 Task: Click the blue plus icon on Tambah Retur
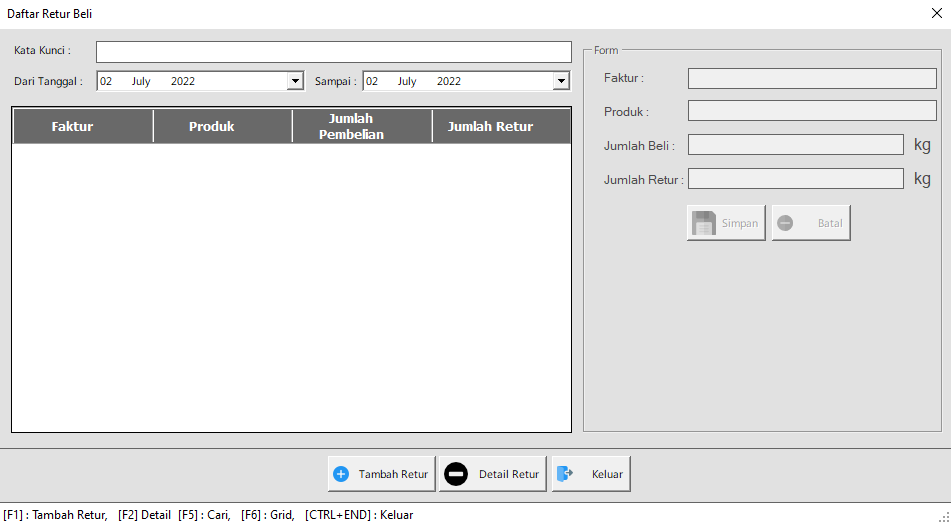click(341, 474)
